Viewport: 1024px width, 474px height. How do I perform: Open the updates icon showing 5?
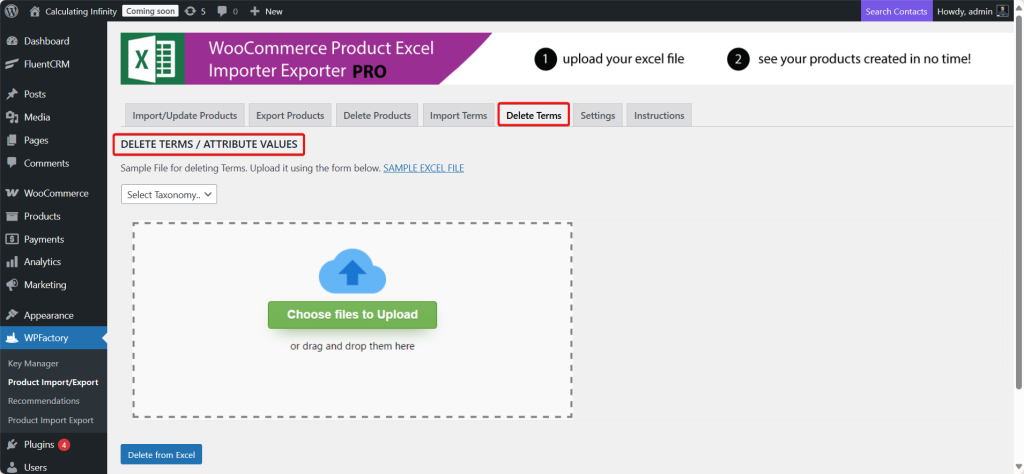click(190, 11)
